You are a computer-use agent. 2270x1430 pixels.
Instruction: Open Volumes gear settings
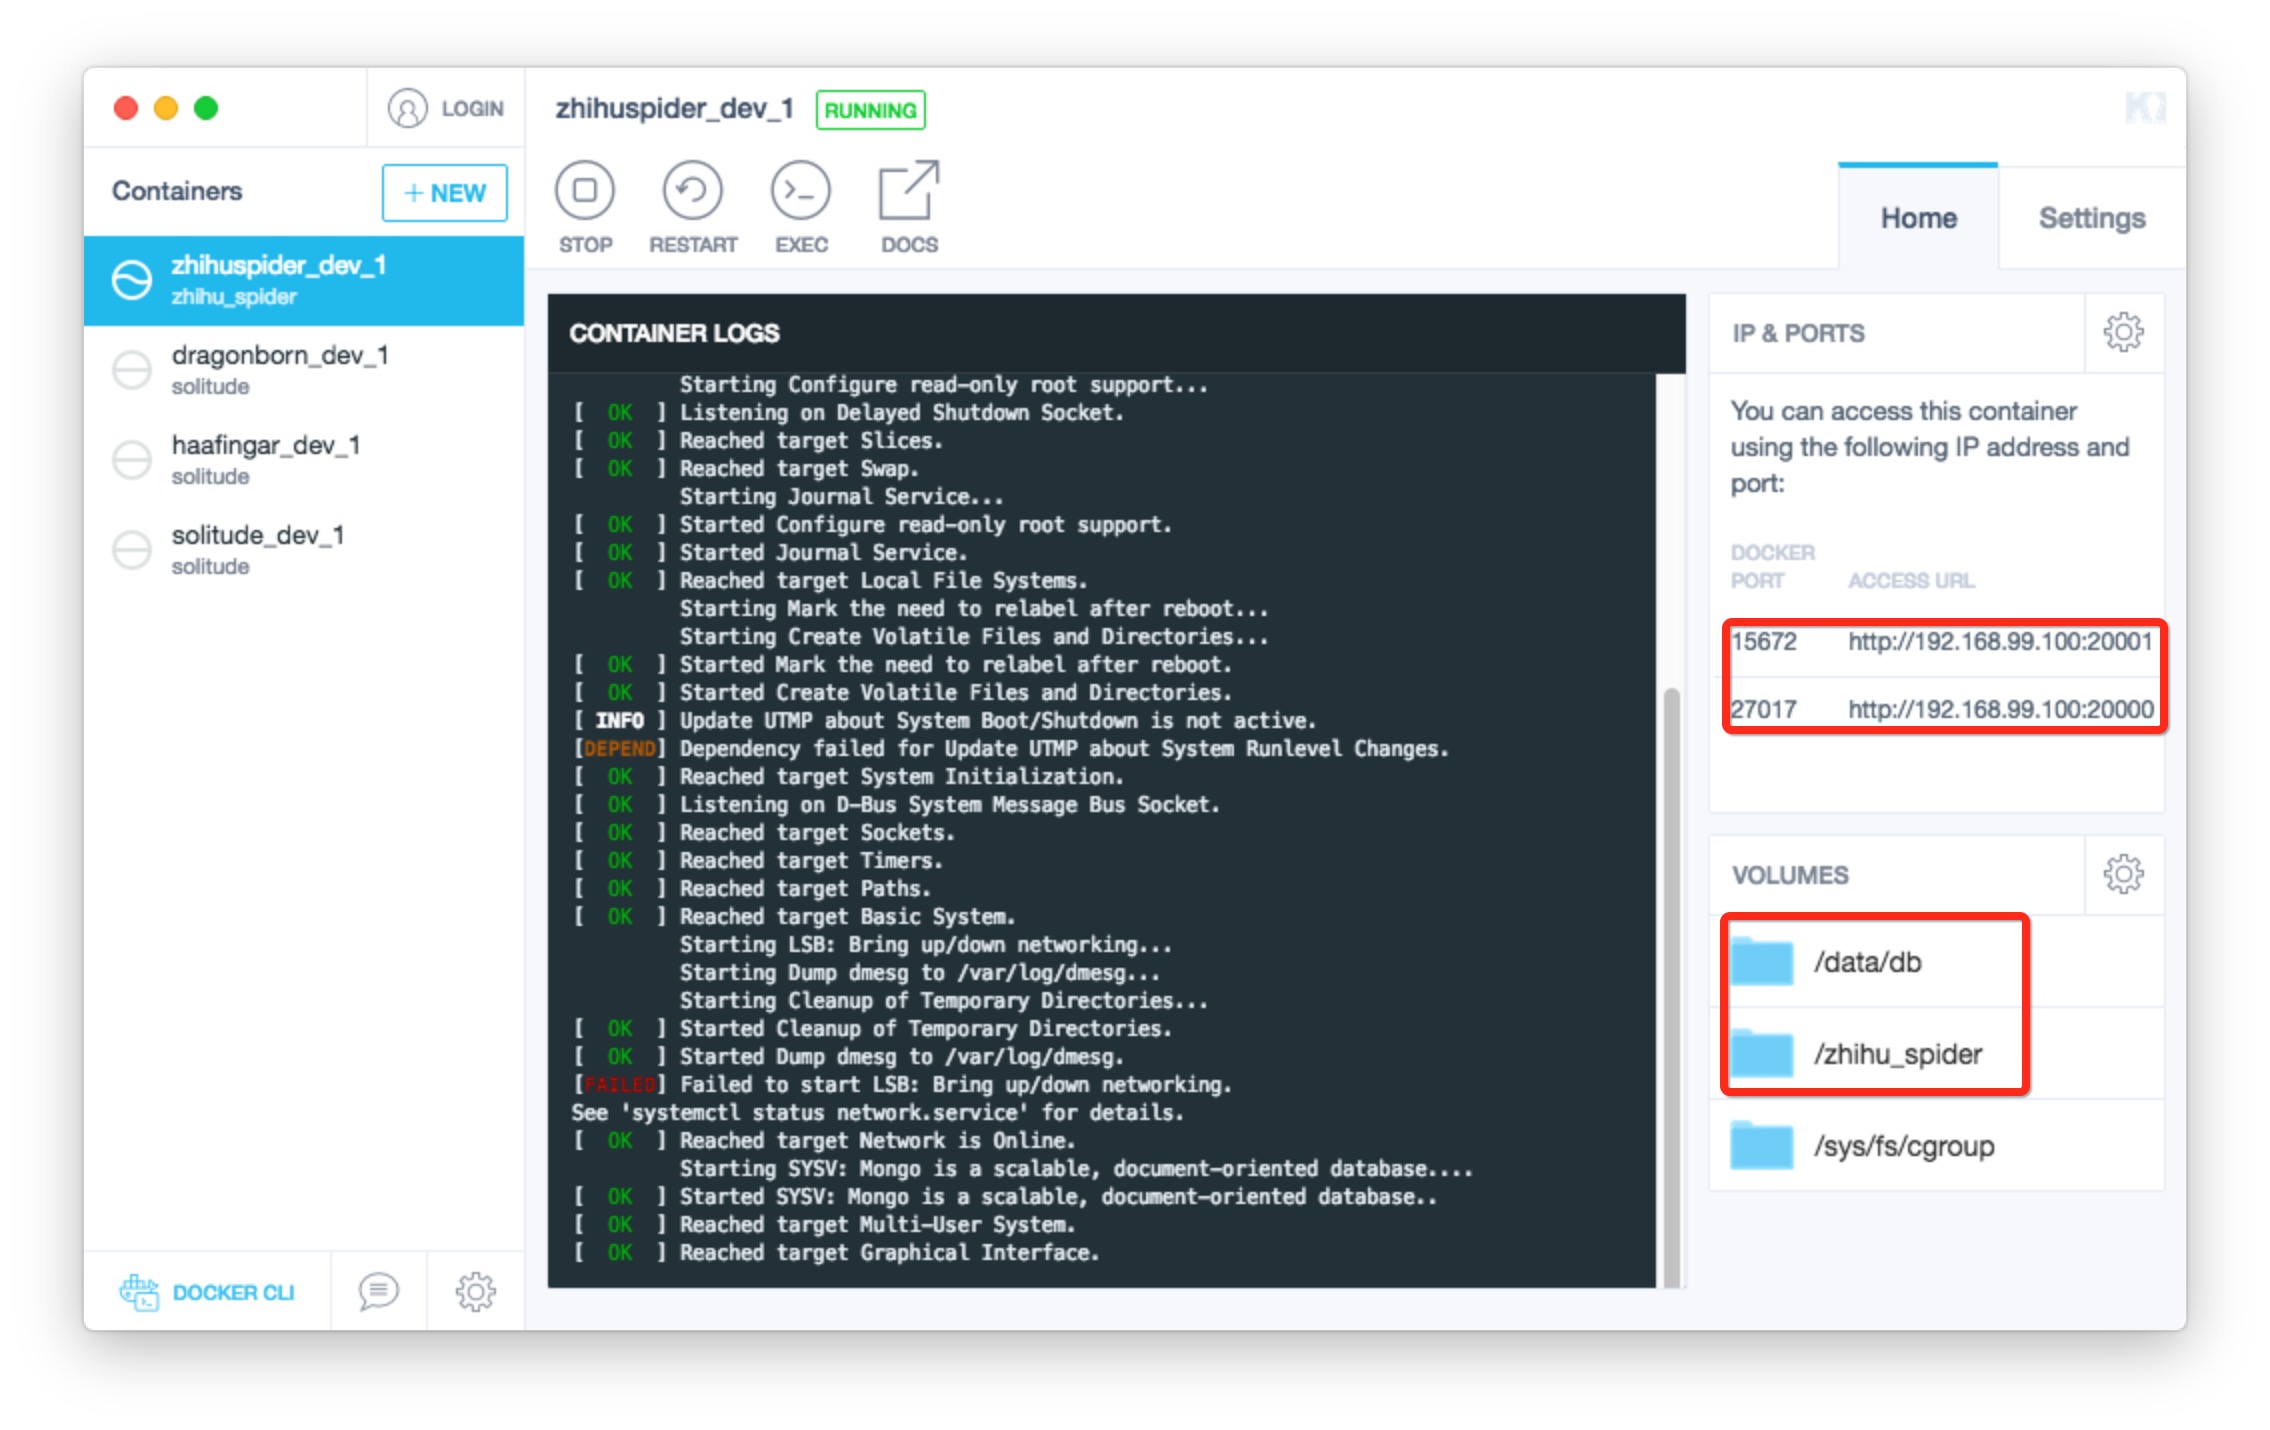click(x=2123, y=875)
